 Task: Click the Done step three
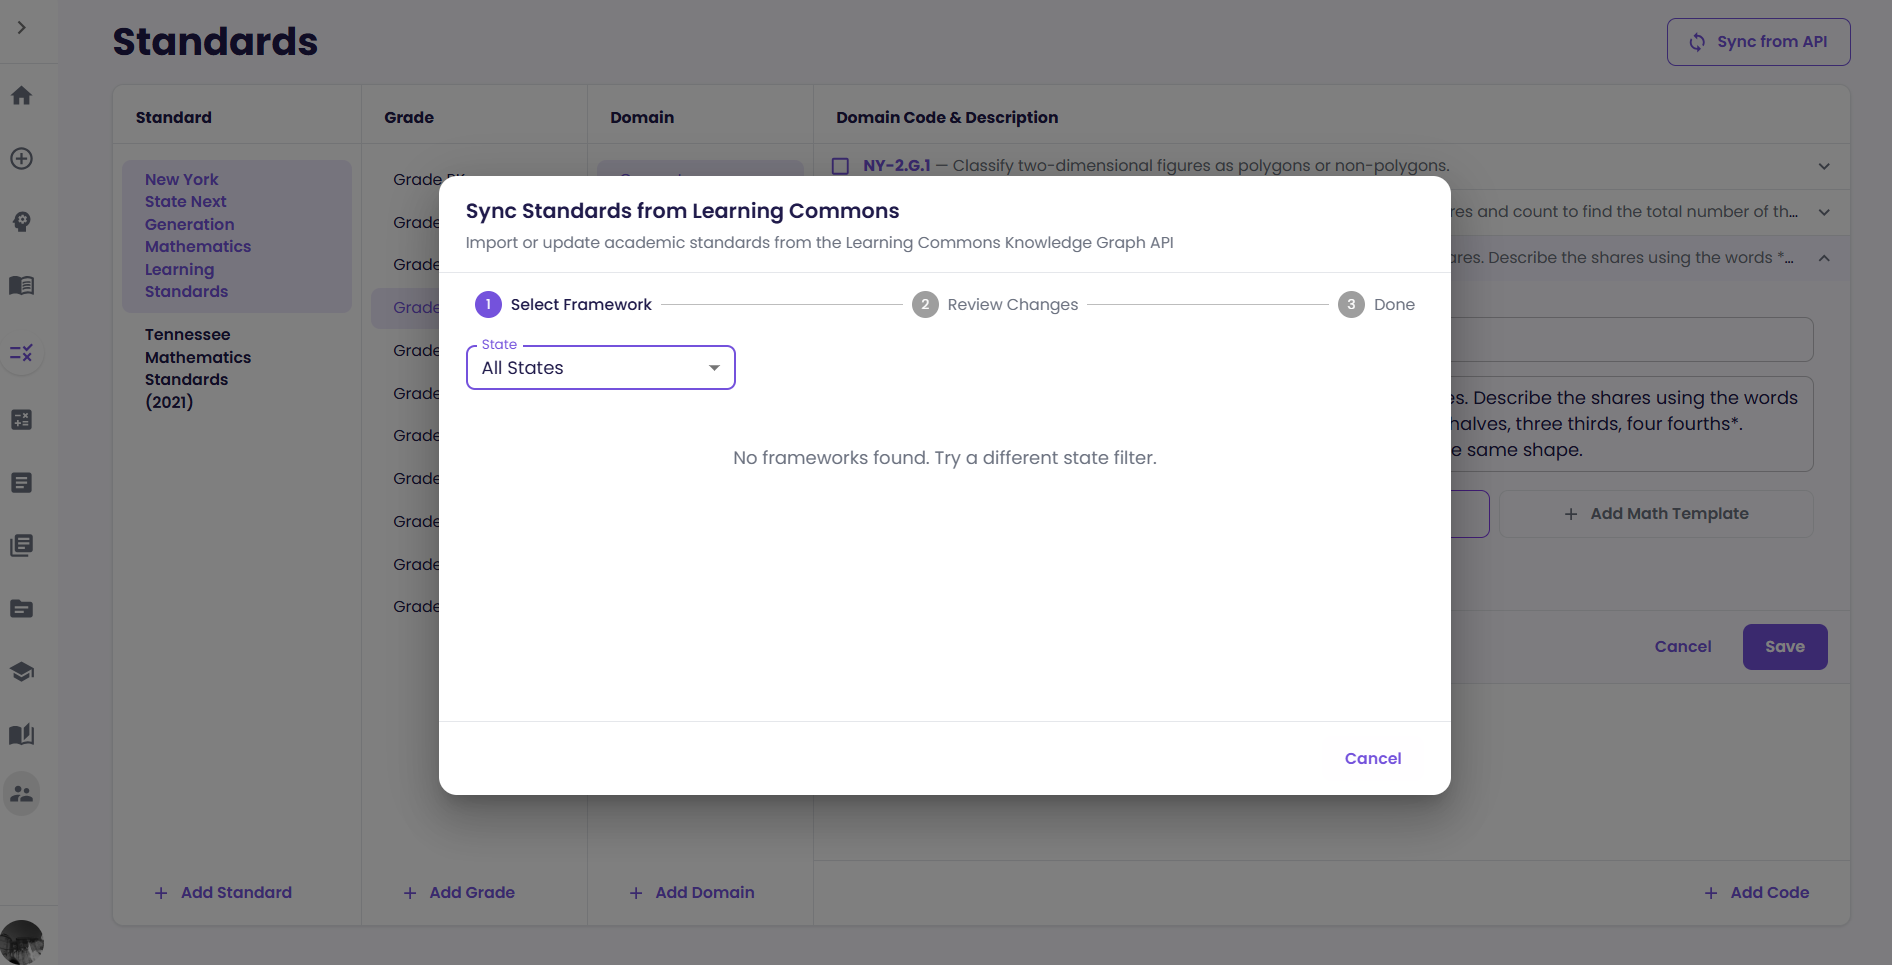1377,305
